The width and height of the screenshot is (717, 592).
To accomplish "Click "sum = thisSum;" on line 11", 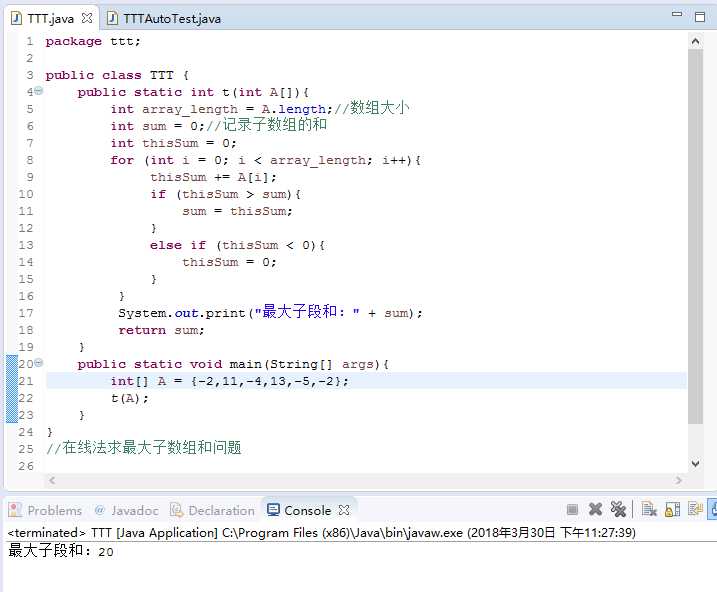I will pyautogui.click(x=237, y=211).
